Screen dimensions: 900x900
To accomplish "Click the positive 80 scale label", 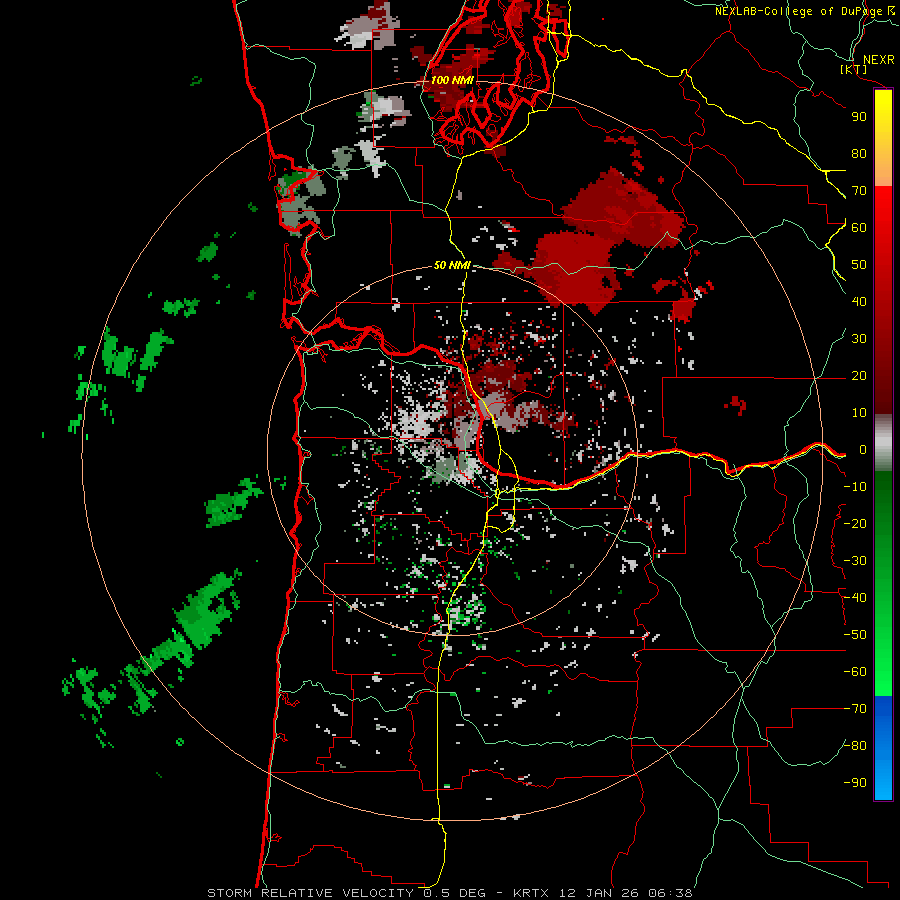I will [x=859, y=154].
